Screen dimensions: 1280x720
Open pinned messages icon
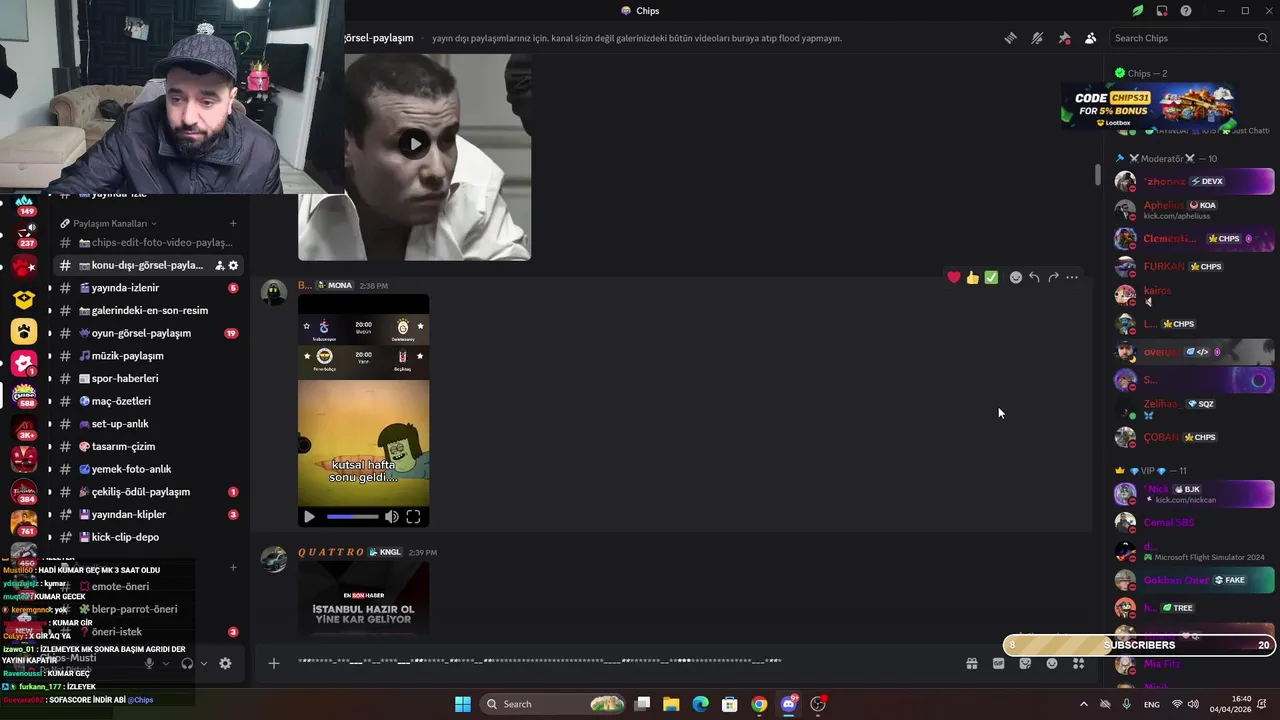[x=1064, y=38]
